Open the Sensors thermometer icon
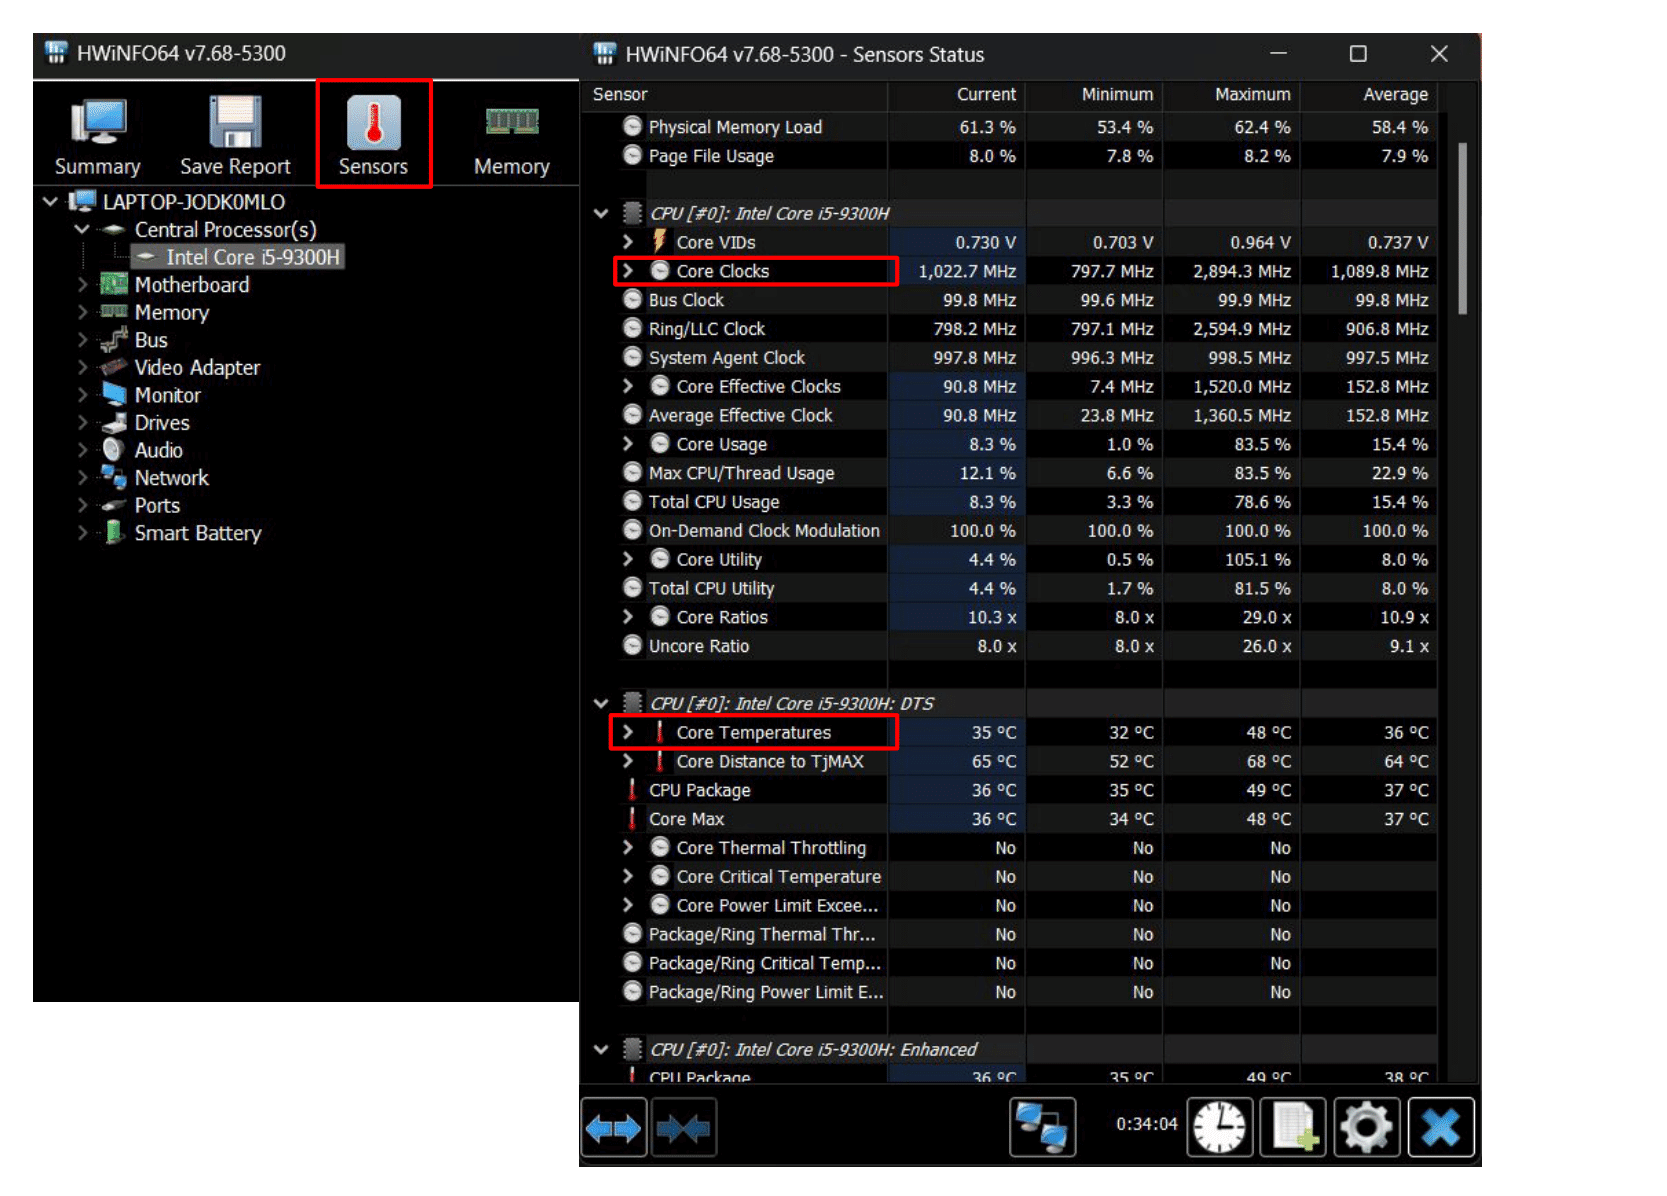The height and width of the screenshot is (1196, 1667). tap(373, 136)
